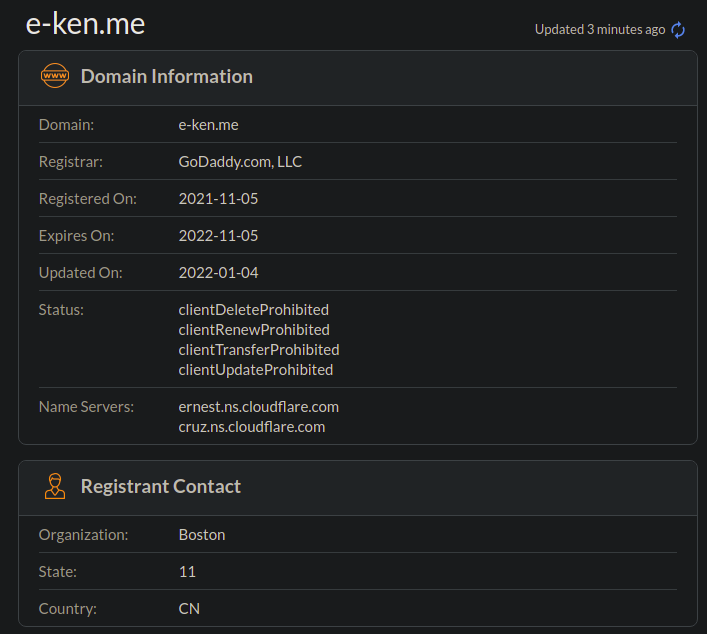
Task: Click the Registered On date 2021-11-05
Action: (218, 199)
